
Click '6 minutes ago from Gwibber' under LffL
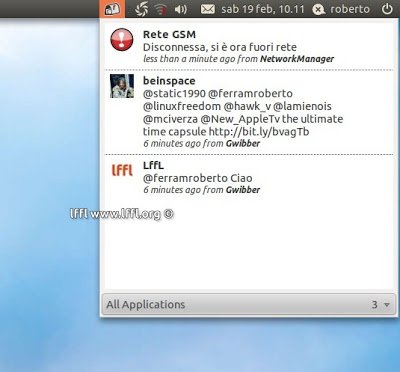201,190
